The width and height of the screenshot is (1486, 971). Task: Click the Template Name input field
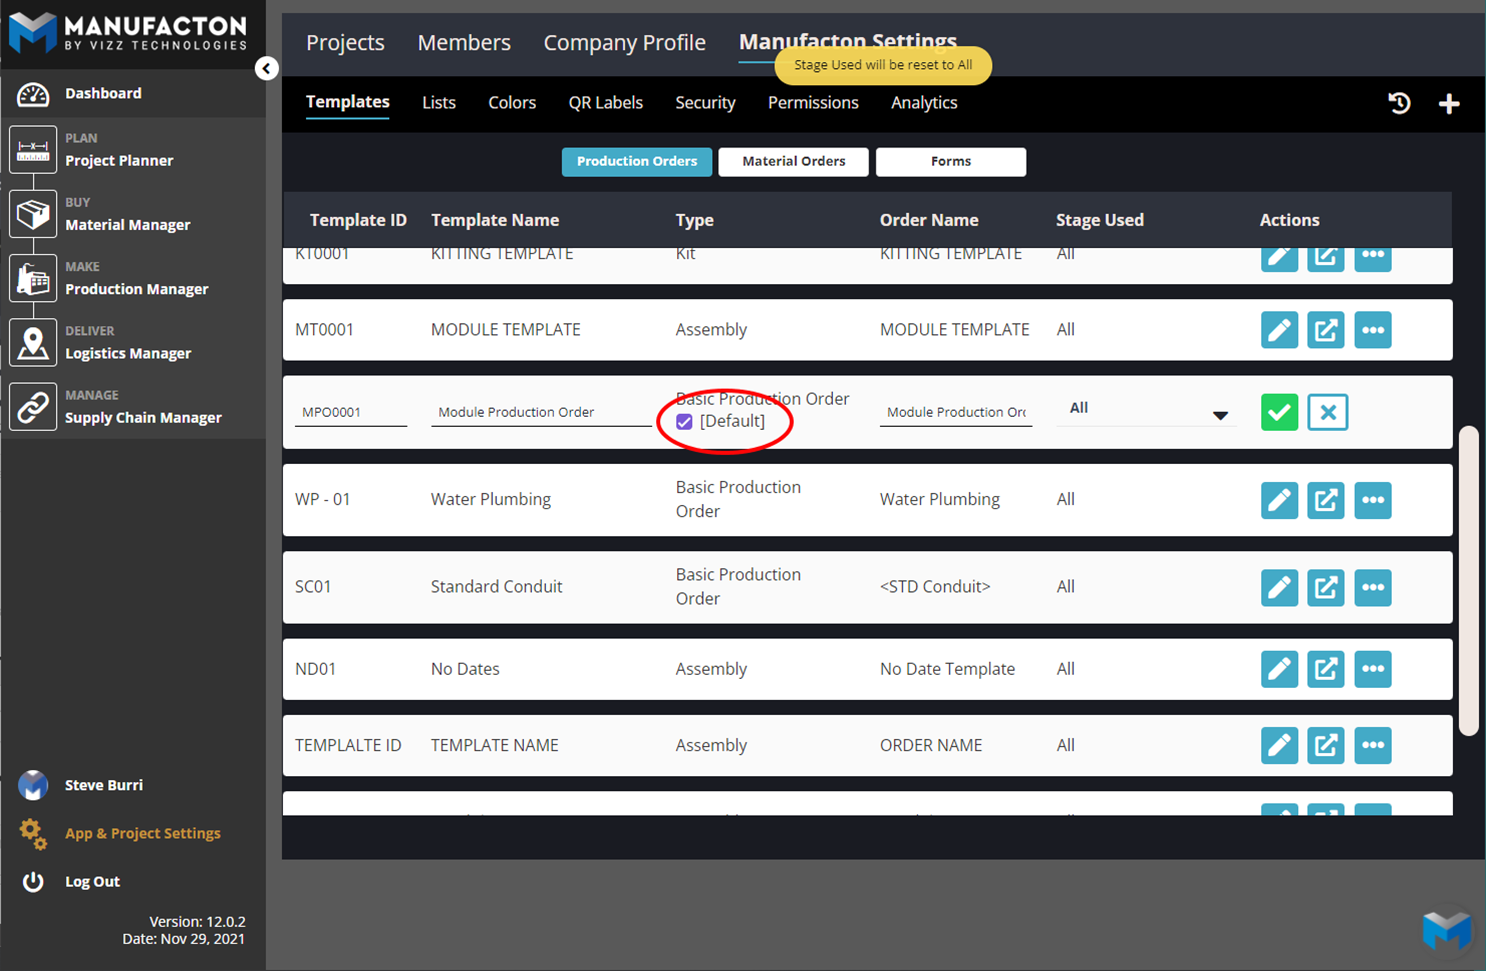(540, 412)
